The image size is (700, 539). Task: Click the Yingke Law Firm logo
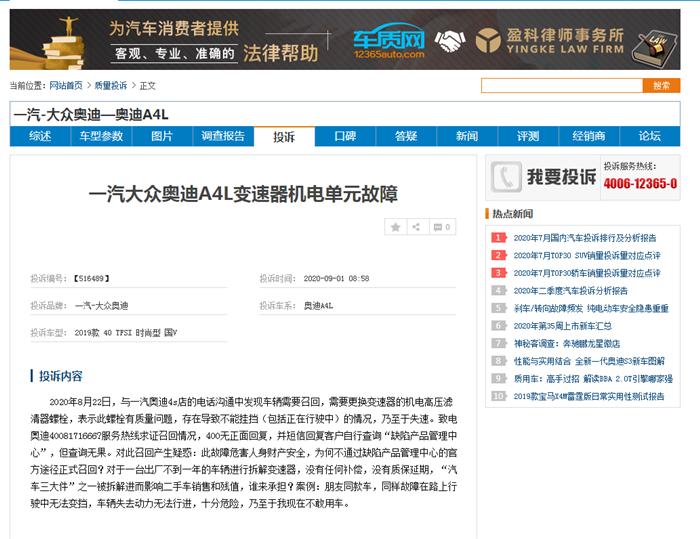[x=550, y=40]
